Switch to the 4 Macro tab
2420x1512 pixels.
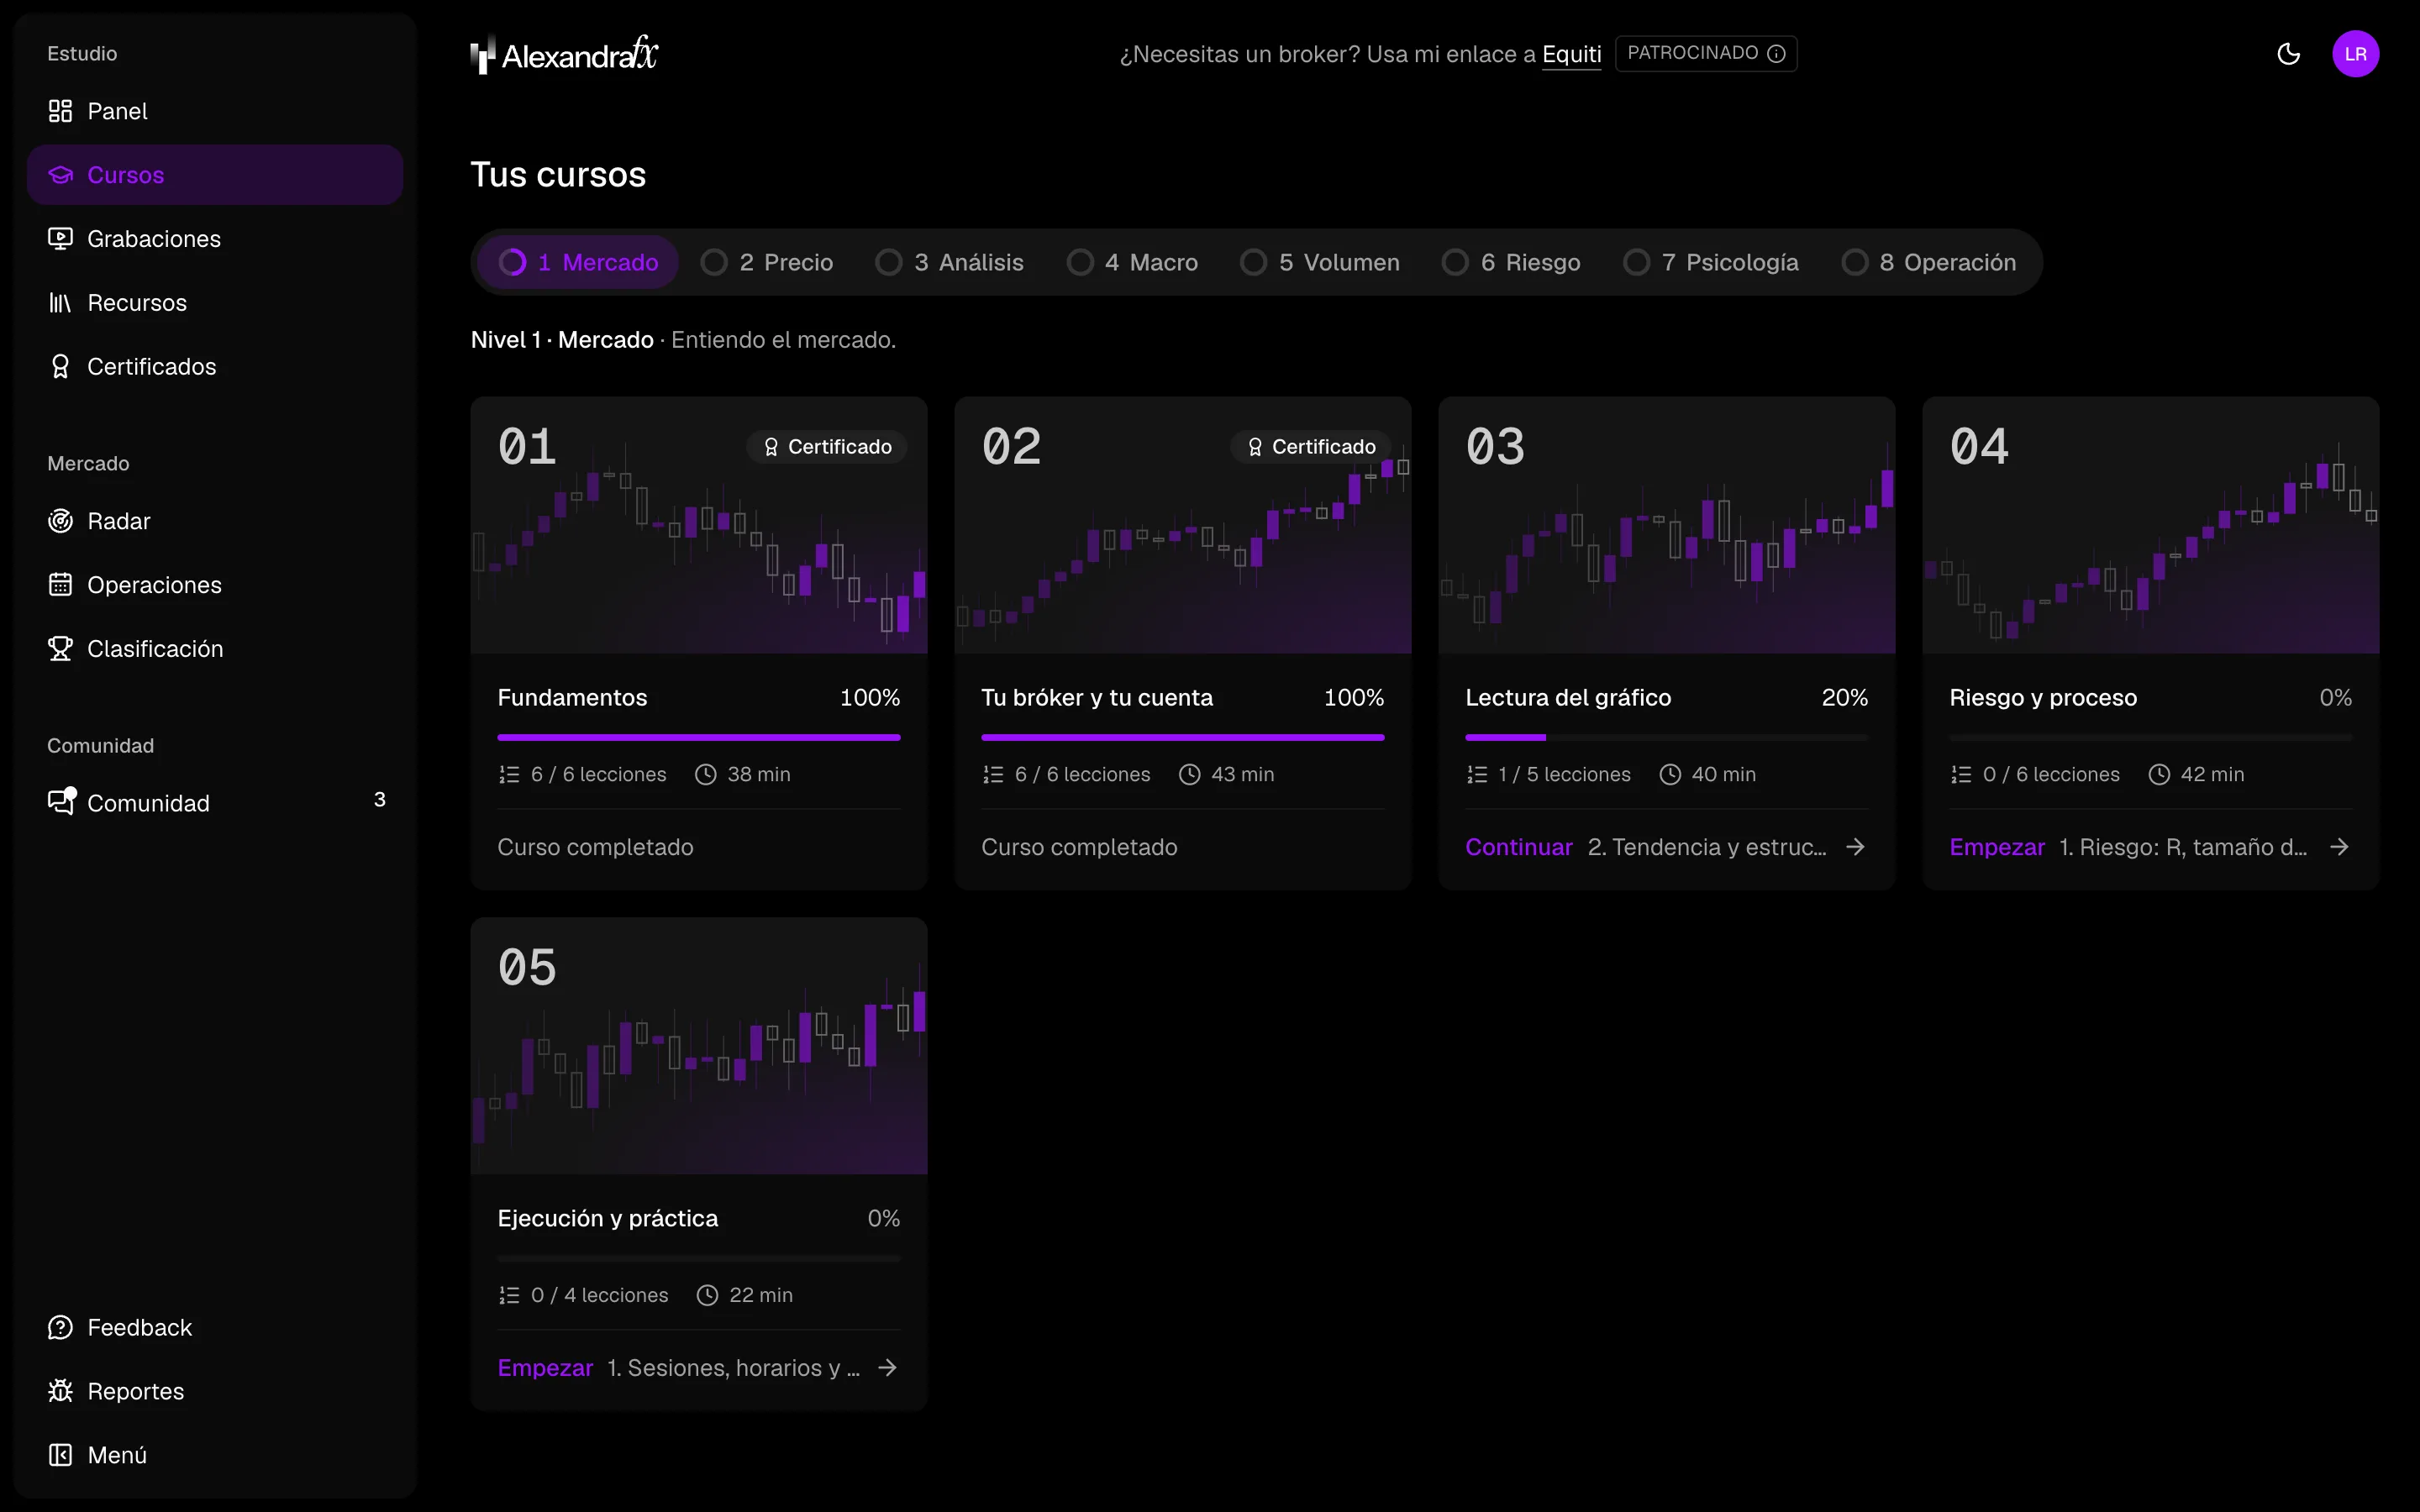point(1133,262)
